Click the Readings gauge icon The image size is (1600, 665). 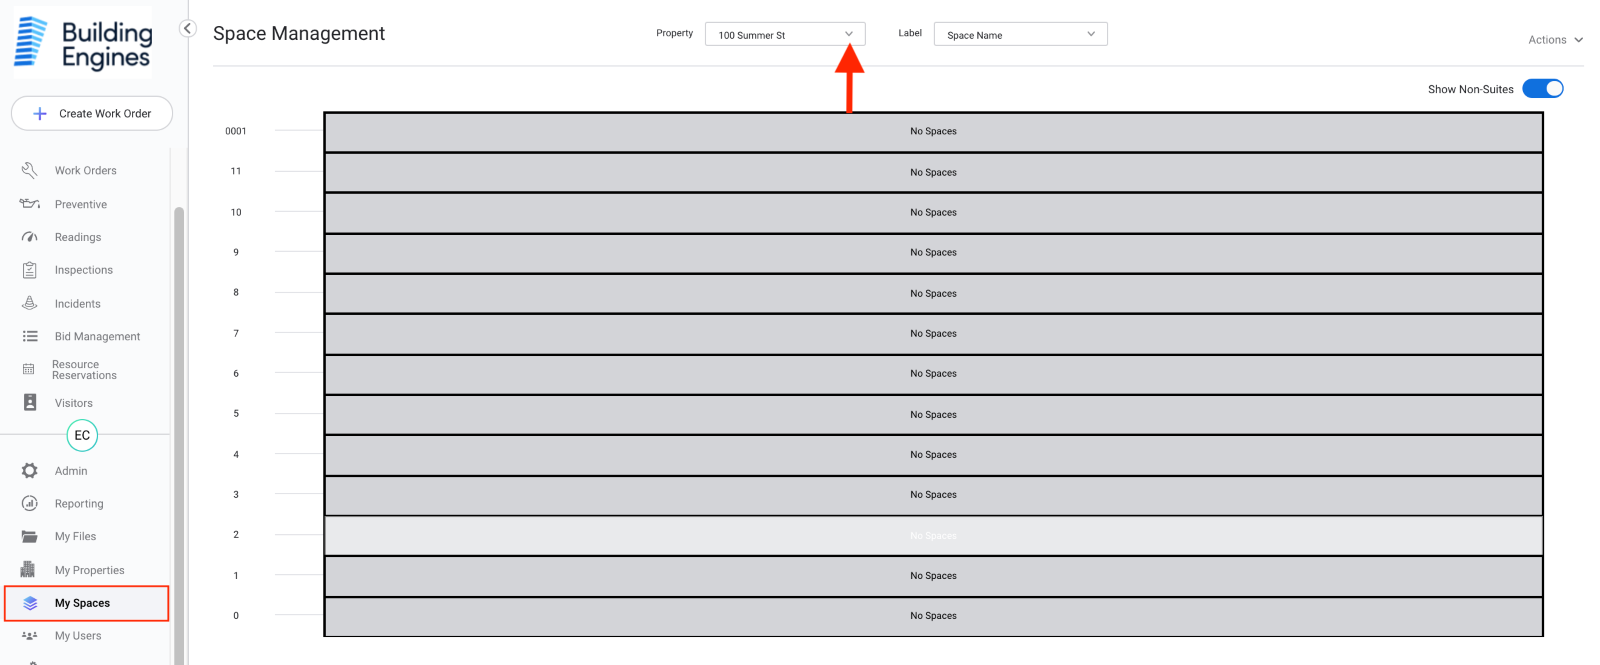(x=30, y=237)
